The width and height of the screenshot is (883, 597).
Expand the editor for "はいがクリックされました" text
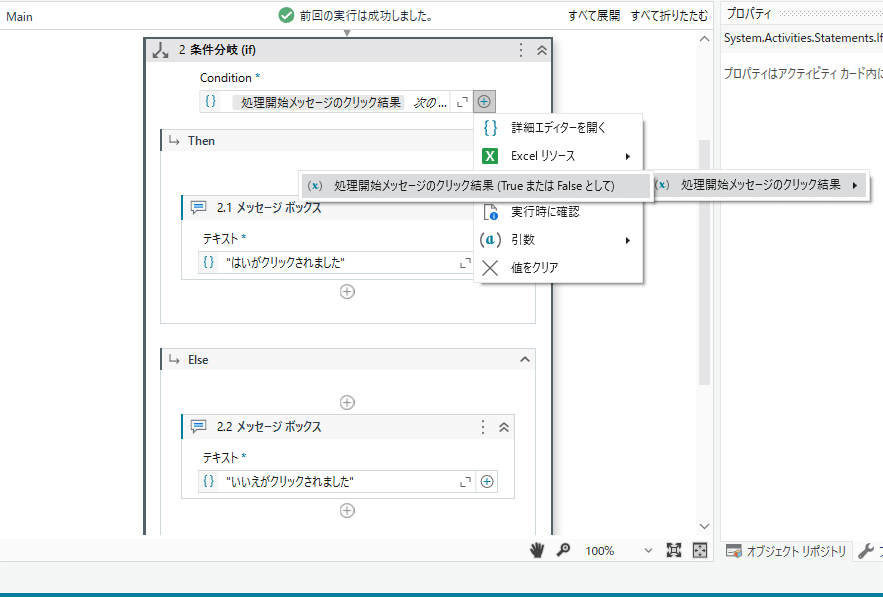click(465, 263)
